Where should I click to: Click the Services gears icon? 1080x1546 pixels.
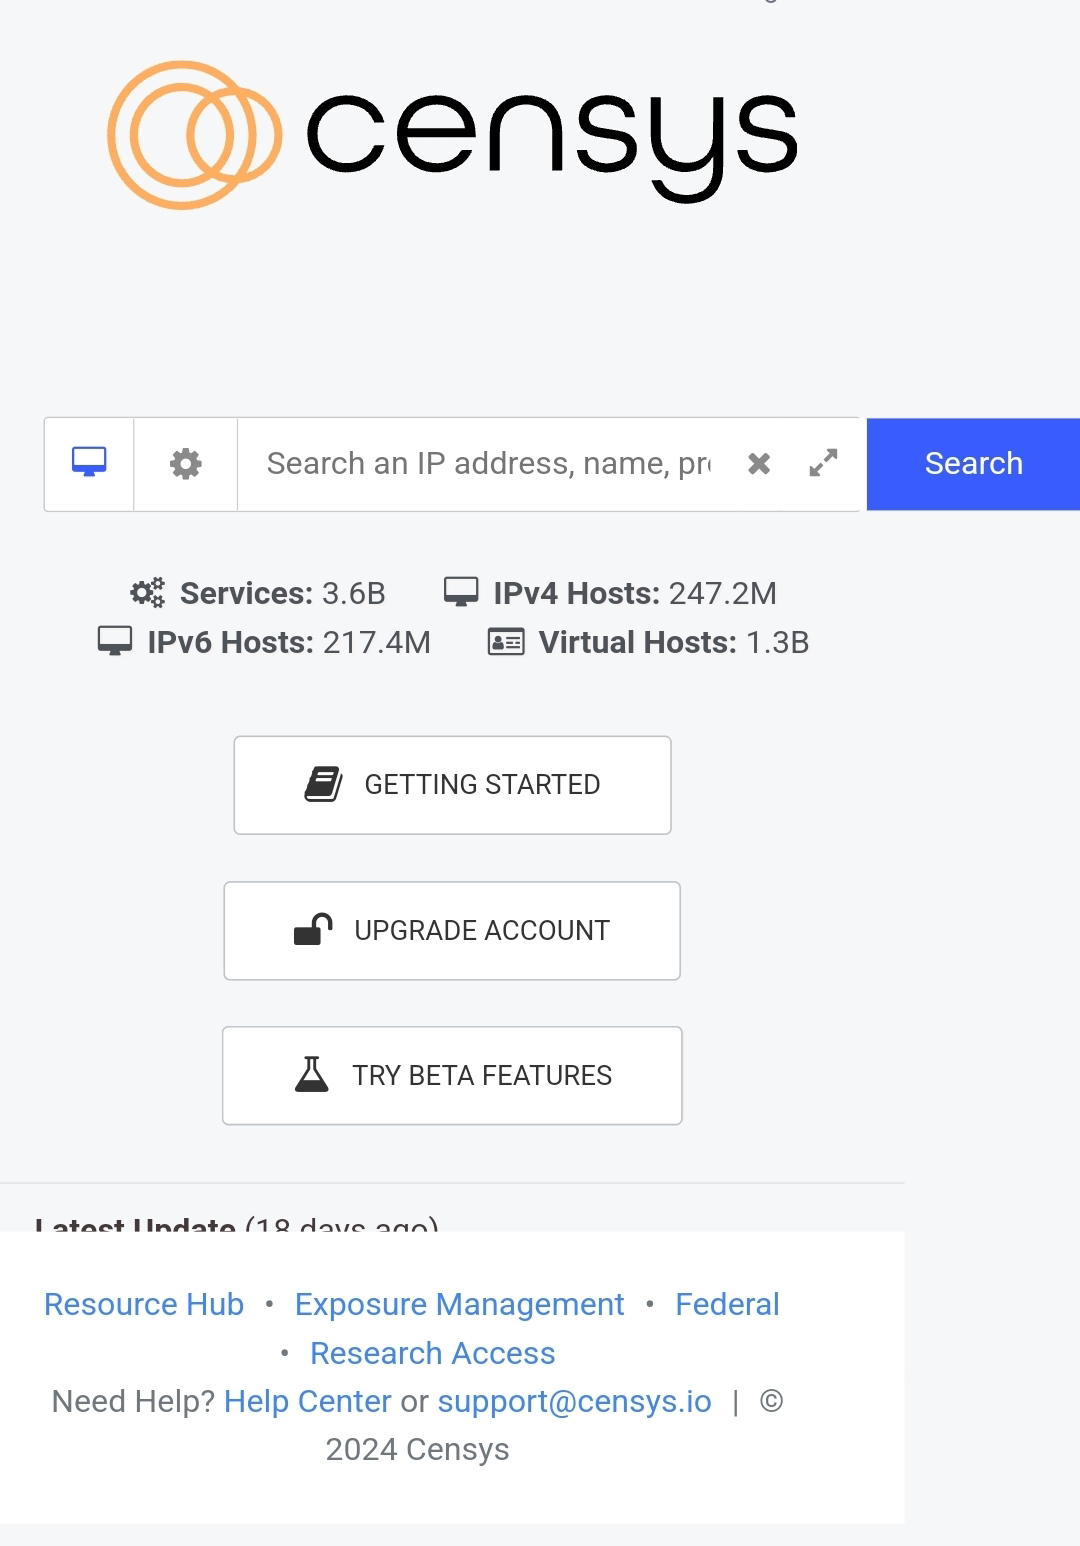[x=148, y=593]
